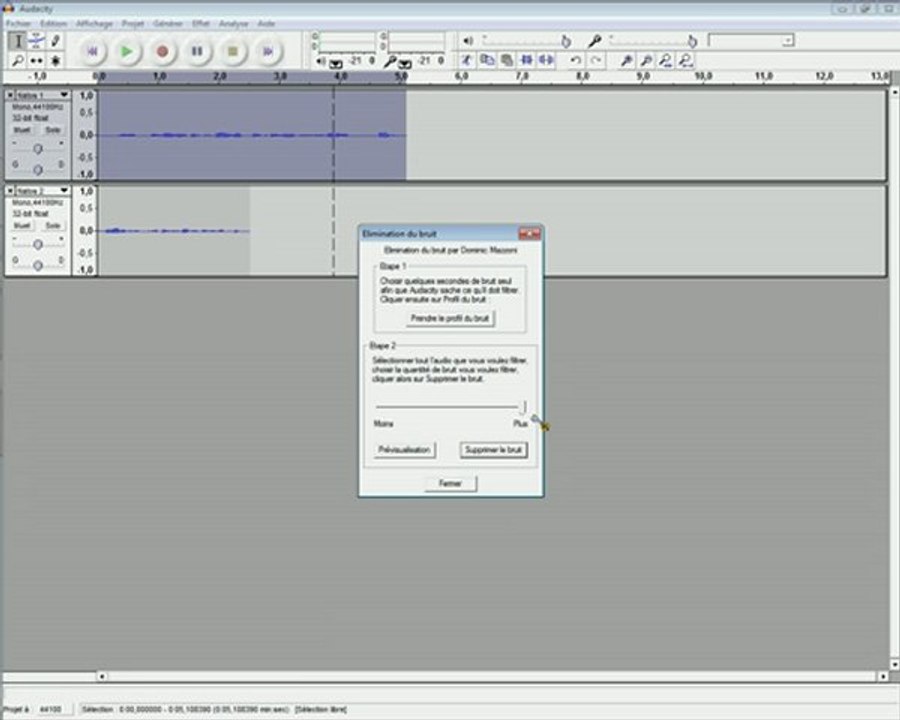
Task: Open the playback meter dropdown arrow
Action: [336, 64]
